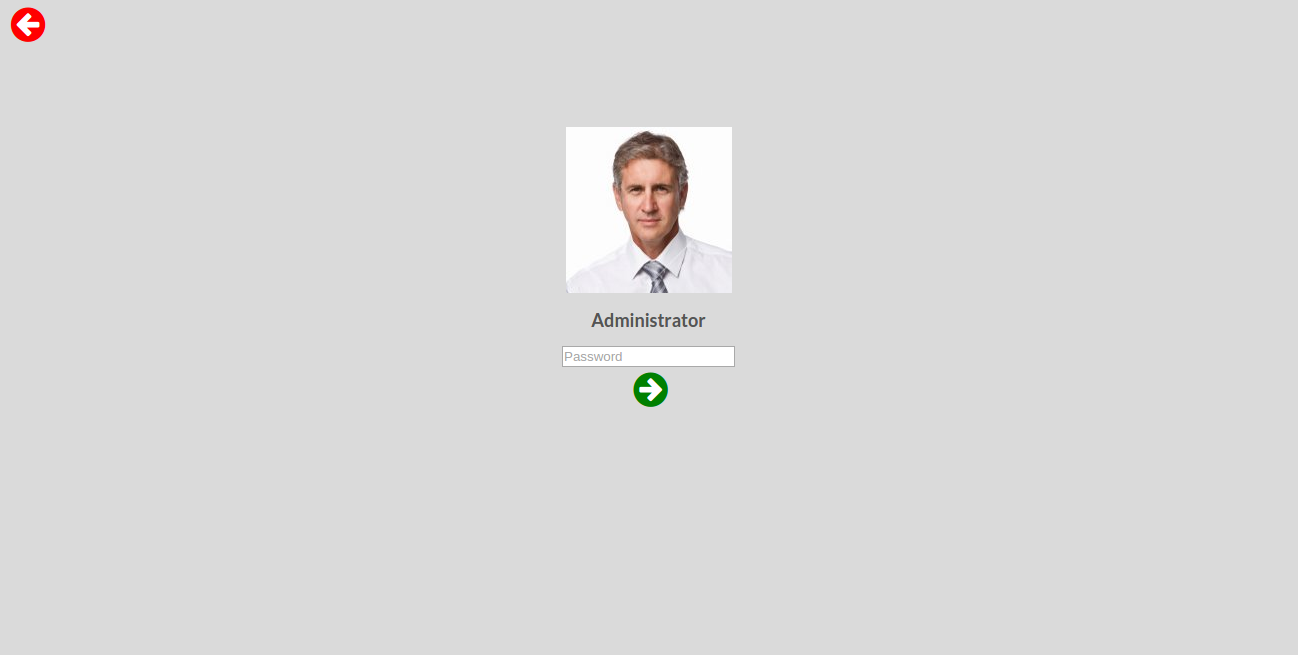1298x655 pixels.
Task: Sign in via green right-arrow button
Action: point(650,390)
